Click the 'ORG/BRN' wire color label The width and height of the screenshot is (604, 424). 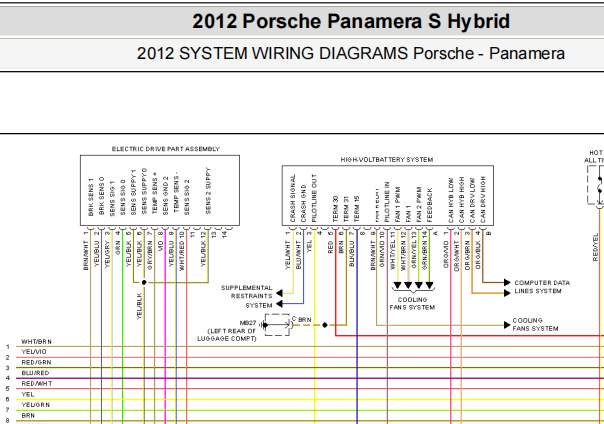467,255
